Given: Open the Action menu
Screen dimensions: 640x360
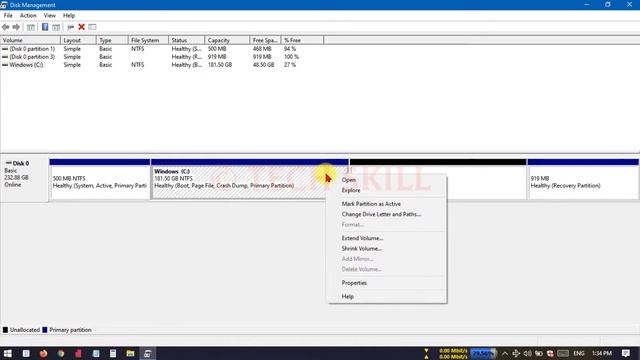Looking at the screenshot, I should [28, 16].
